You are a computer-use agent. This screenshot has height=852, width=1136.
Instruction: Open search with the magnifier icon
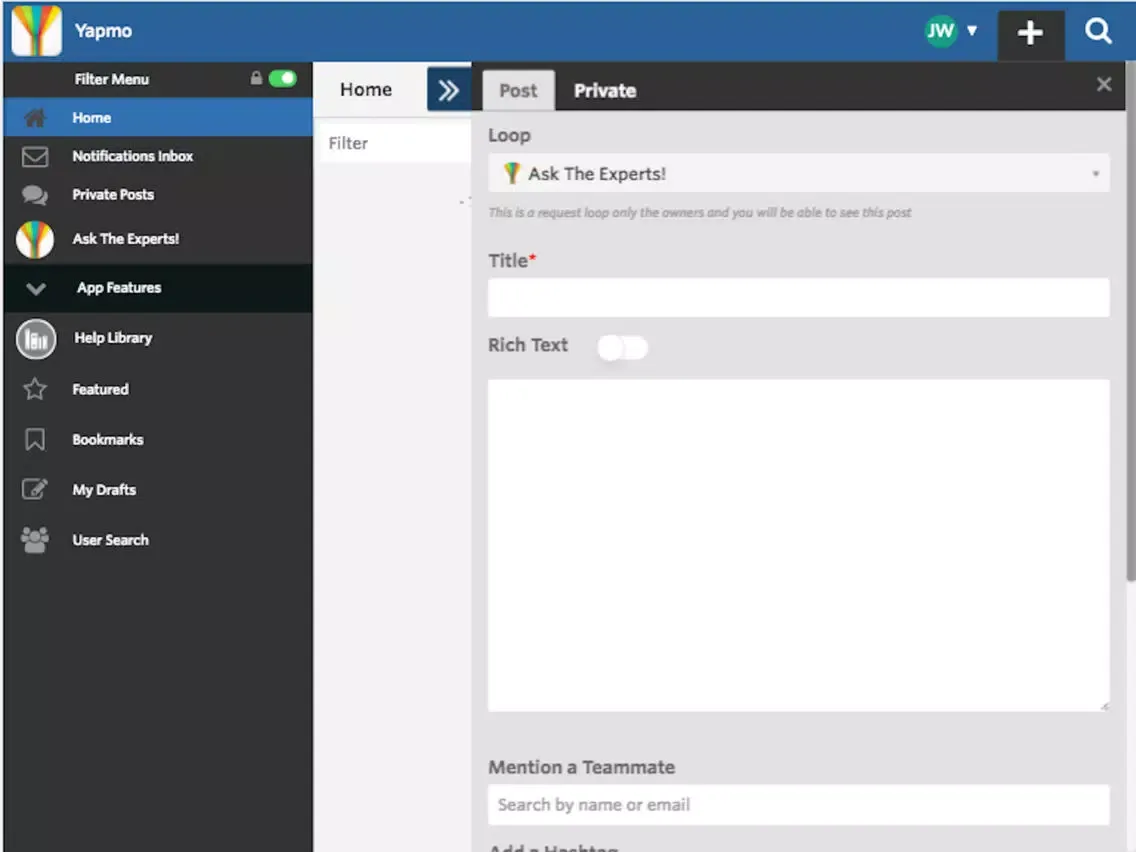[x=1098, y=31]
